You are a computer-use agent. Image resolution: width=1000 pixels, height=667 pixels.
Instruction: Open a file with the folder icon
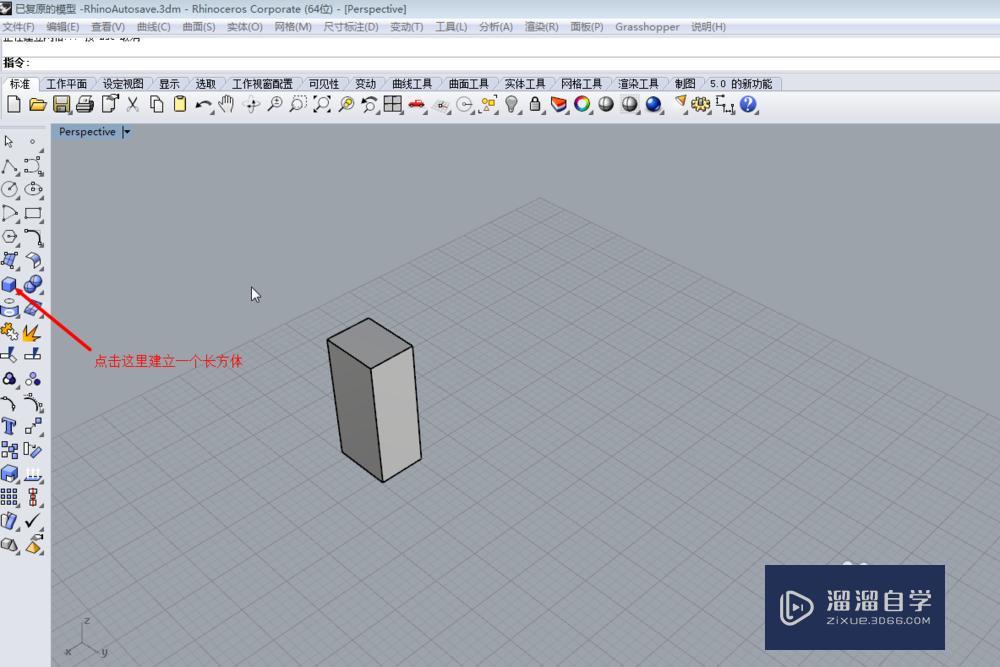click(x=38, y=105)
